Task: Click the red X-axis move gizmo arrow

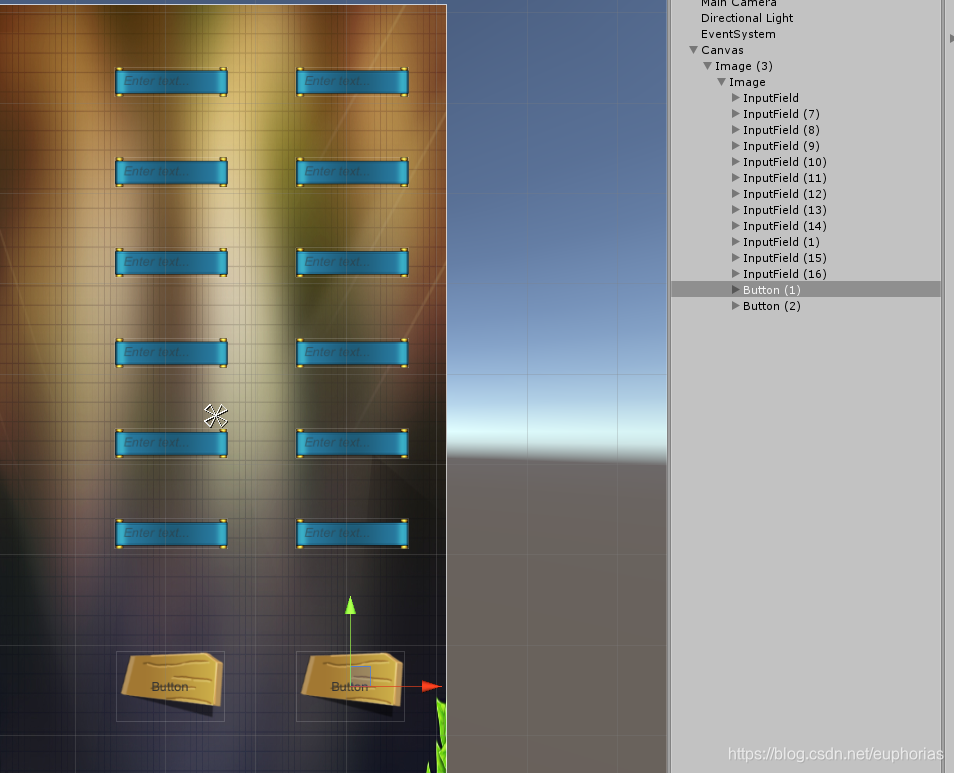Action: tap(431, 686)
